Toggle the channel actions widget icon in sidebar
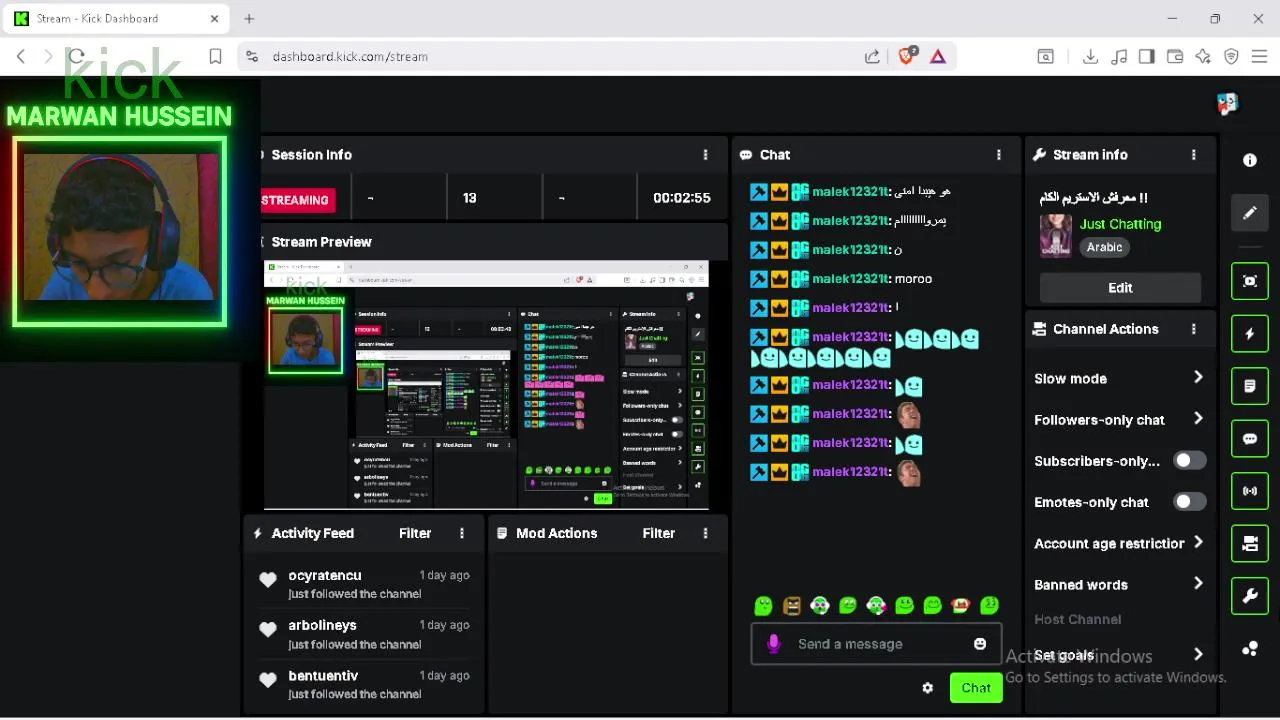 (1250, 543)
